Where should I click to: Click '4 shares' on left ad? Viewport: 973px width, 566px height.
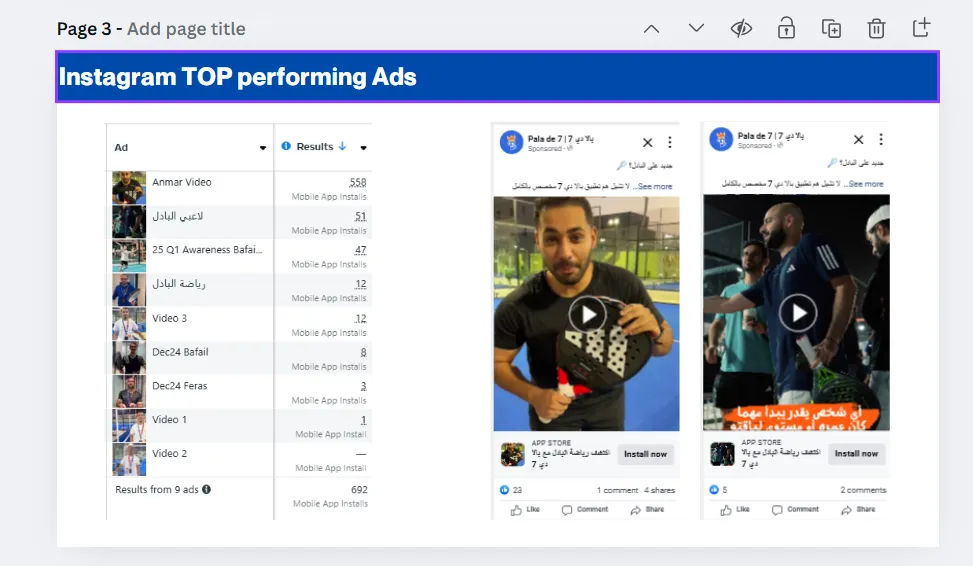coord(660,490)
